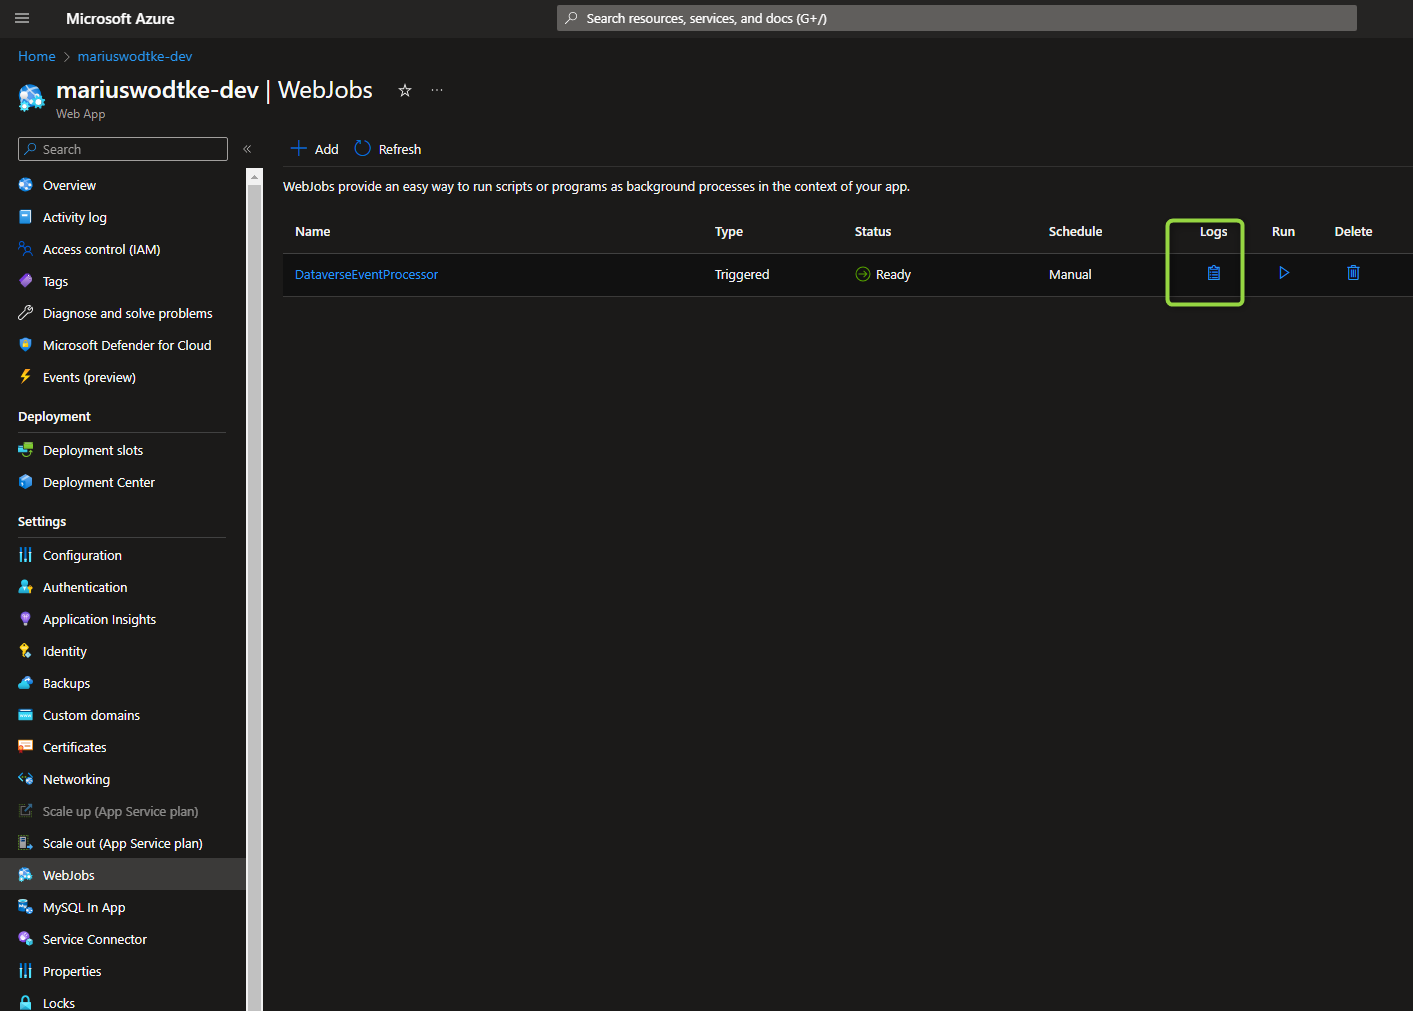
Task: Open logs for DataverseEventProcessor
Action: pos(1213,273)
